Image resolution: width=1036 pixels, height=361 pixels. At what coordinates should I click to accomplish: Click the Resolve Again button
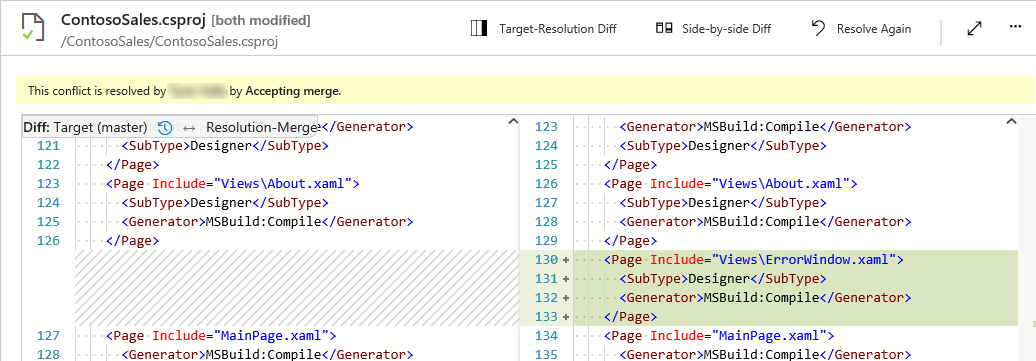(862, 28)
